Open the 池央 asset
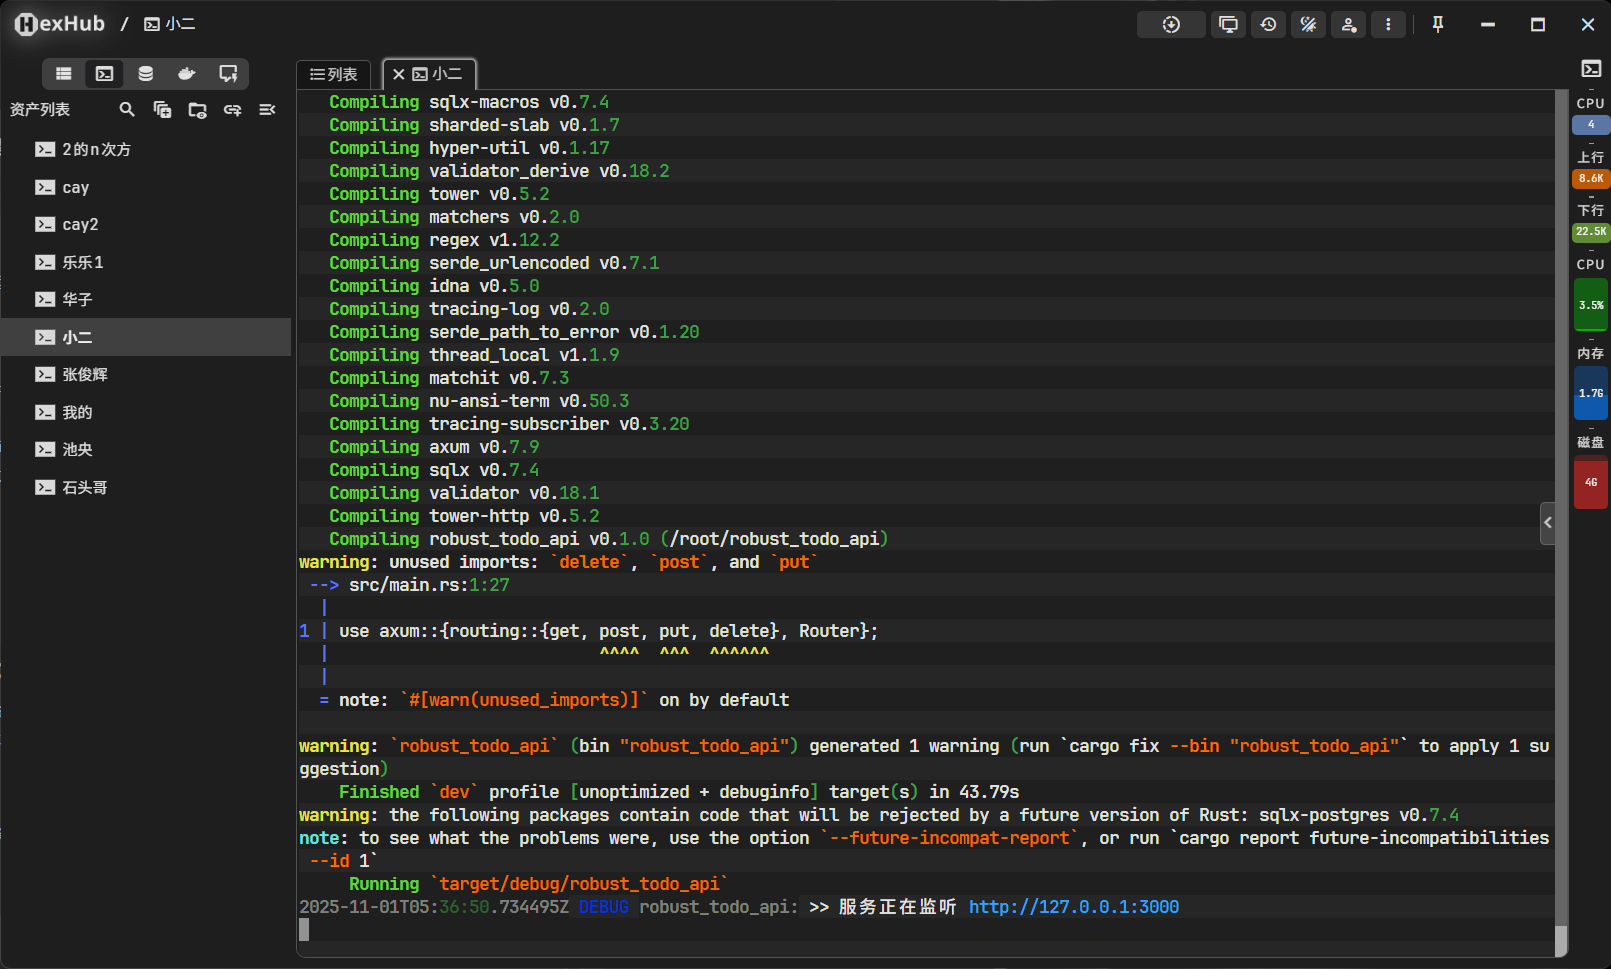 [x=146, y=450]
